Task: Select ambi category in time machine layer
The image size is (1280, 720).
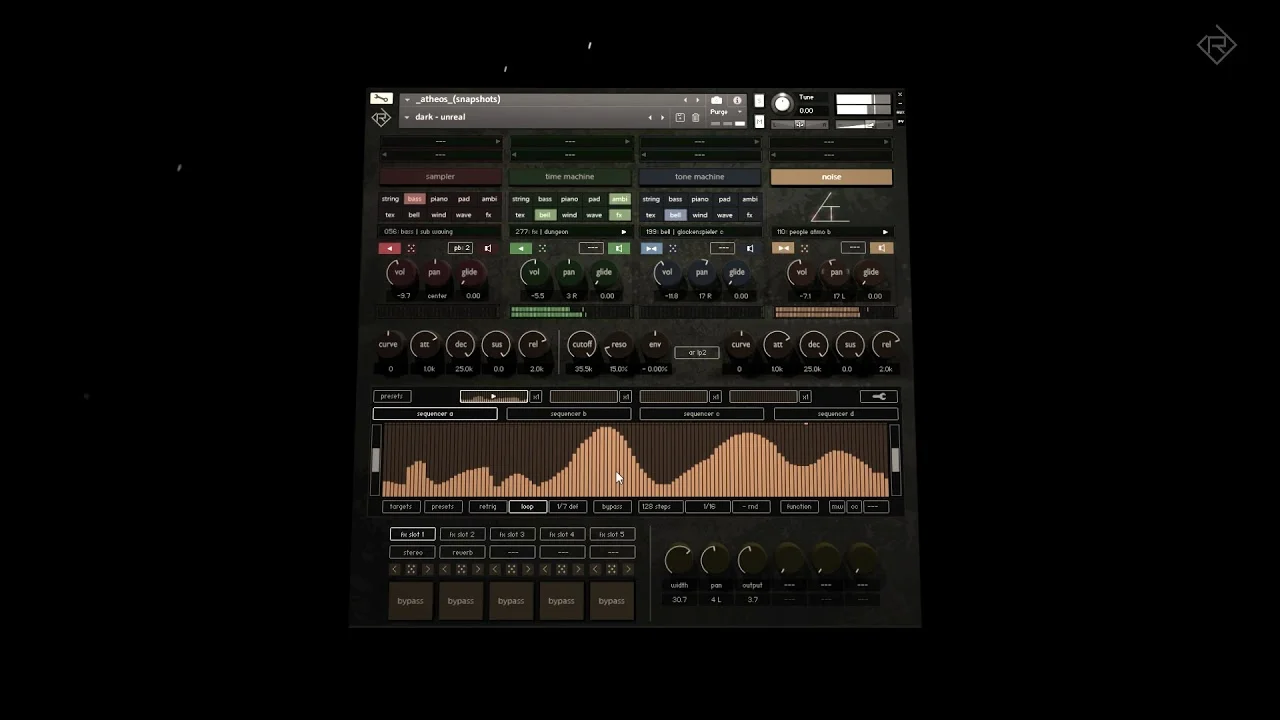Action: pos(619,199)
